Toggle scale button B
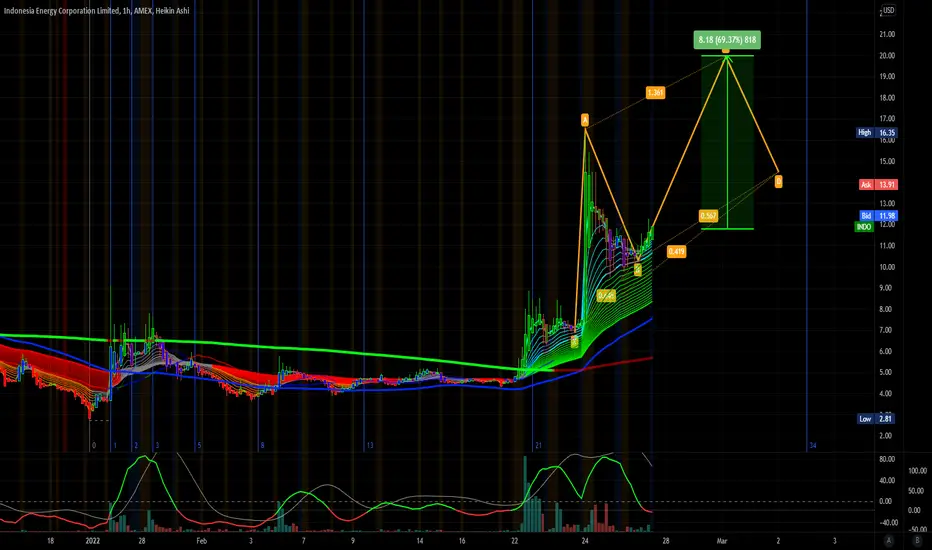Screen dimensions: 932x550 (x=916, y=540)
